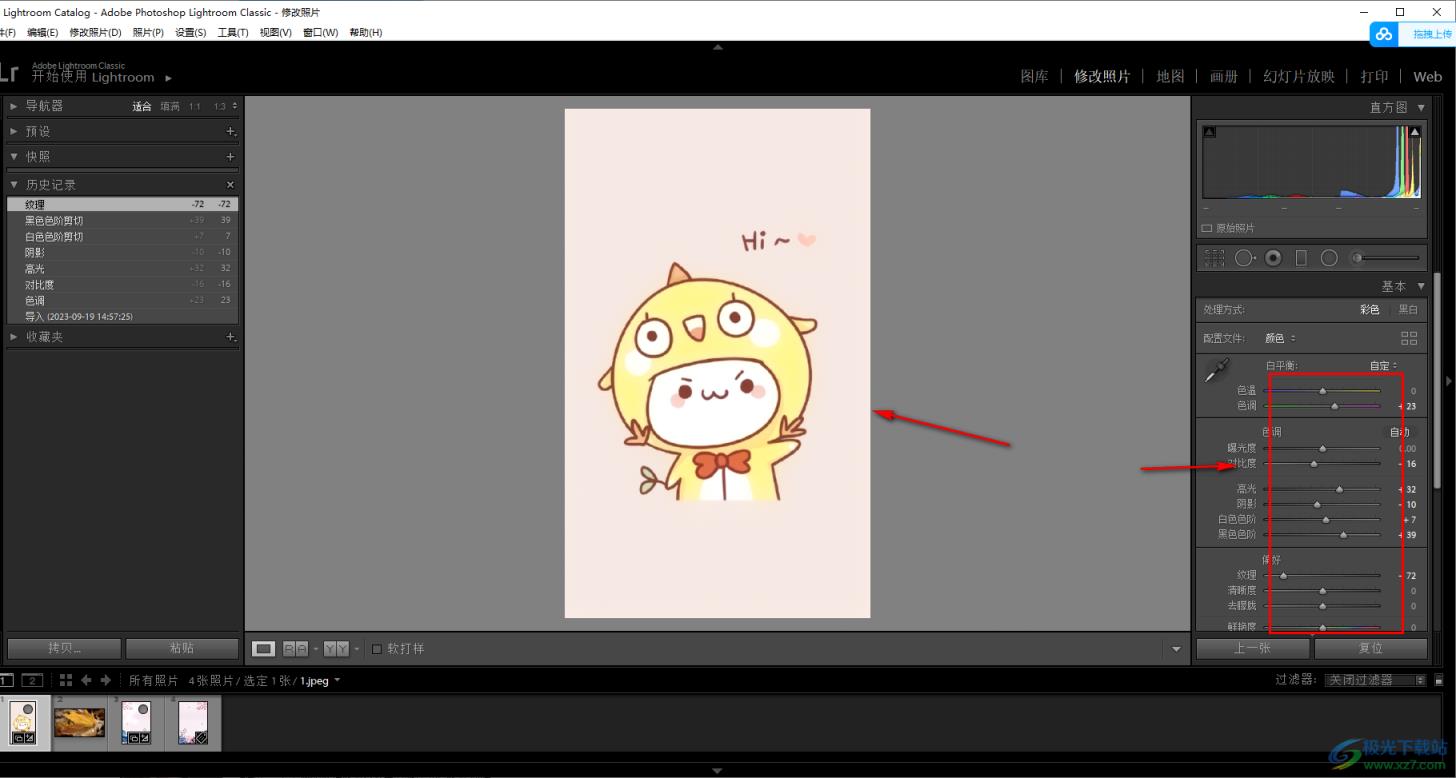
Task: Open the profile browser grid icon
Action: click(1409, 338)
